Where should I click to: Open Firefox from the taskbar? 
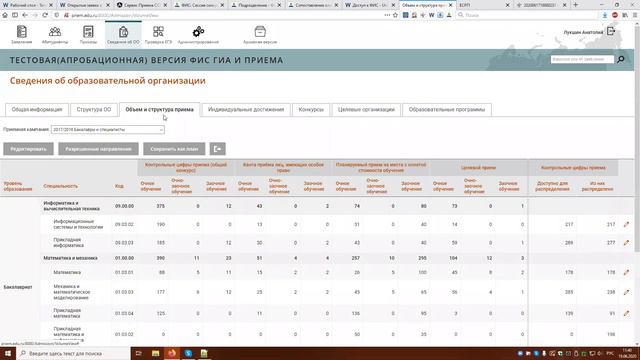coord(172,353)
